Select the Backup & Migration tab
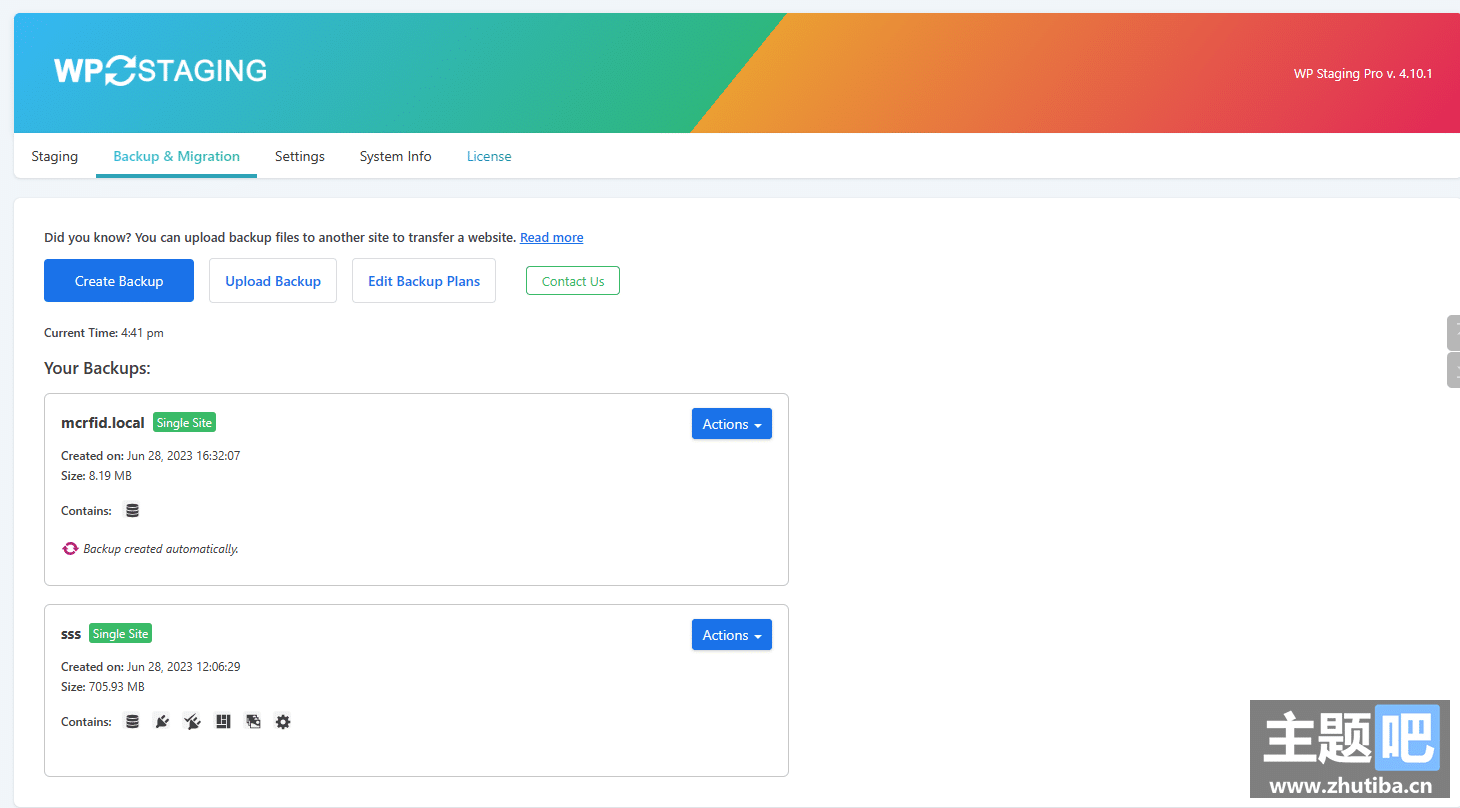 (176, 156)
